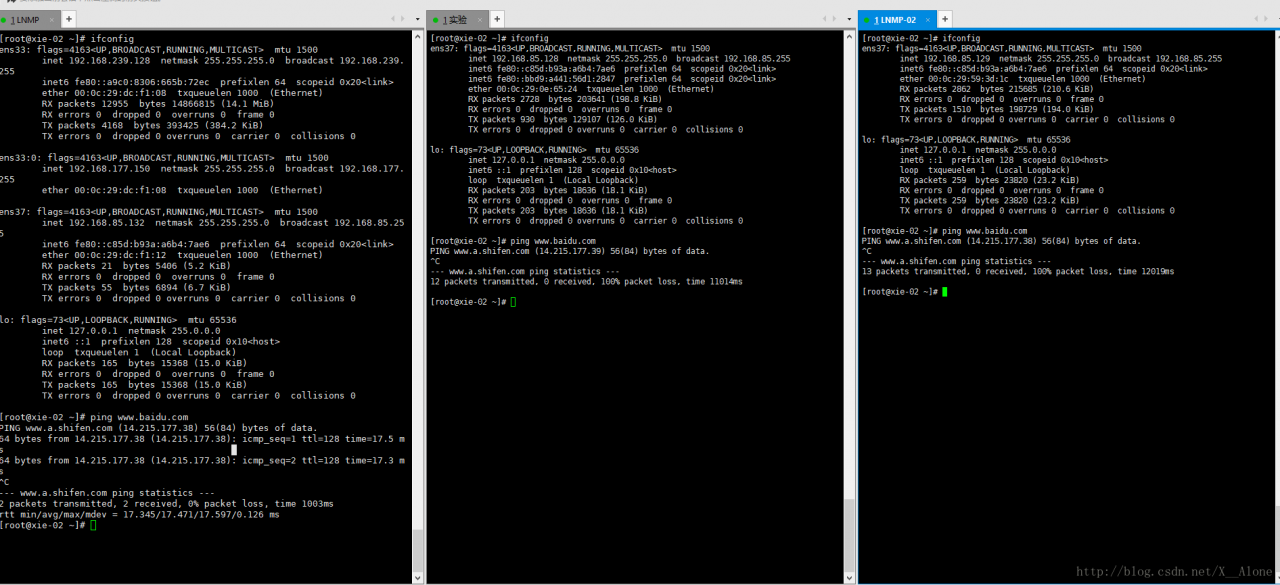Click '12 packets transmitted' line in 实验 terminal
The width and height of the screenshot is (1280, 585).
[586, 282]
